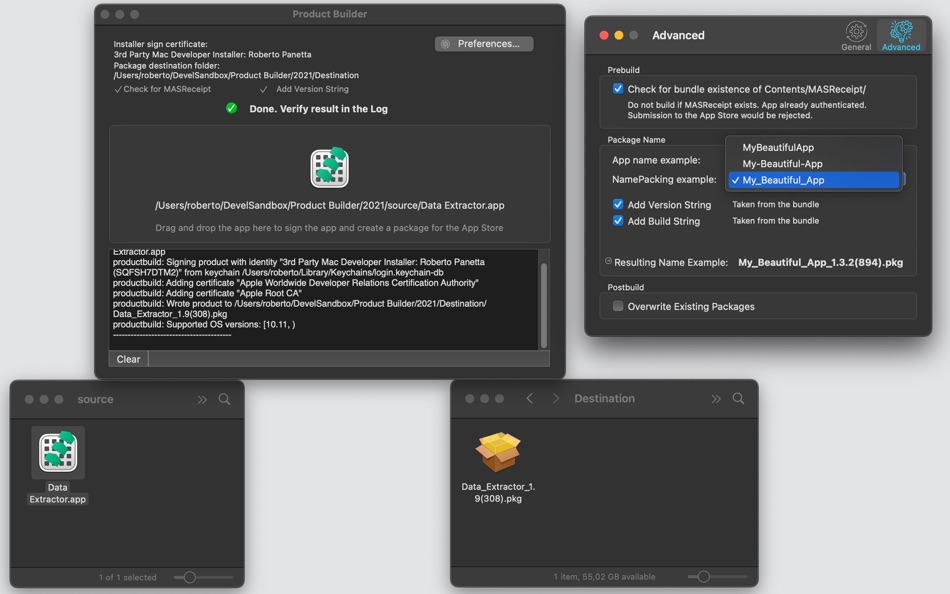The image size is (950, 594).
Task: Switch to the Advanced preferences tab
Action: pos(900,36)
